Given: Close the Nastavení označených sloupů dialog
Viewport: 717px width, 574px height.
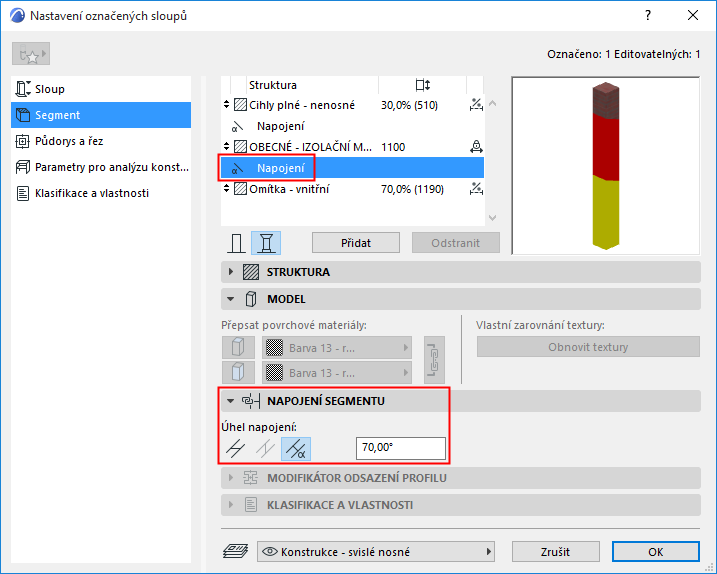Looking at the screenshot, I should (x=693, y=16).
